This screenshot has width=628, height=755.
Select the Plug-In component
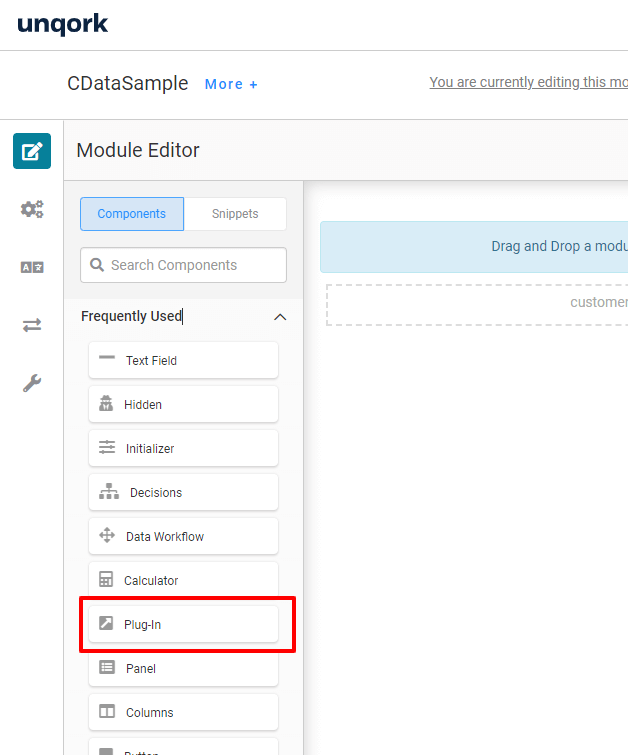pyautogui.click(x=183, y=624)
